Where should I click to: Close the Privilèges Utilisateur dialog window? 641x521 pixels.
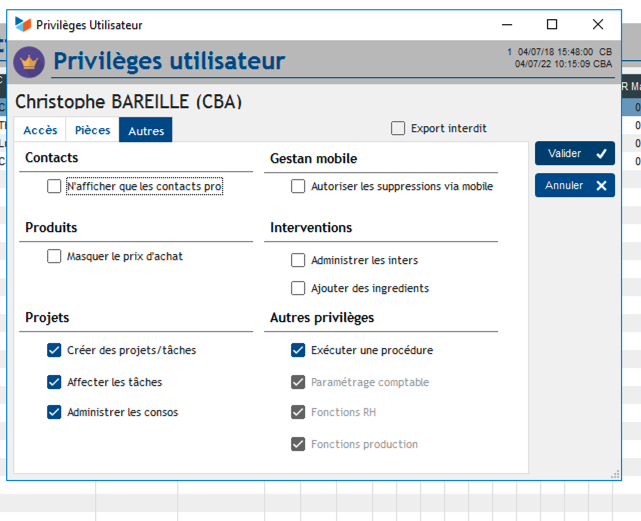click(598, 24)
